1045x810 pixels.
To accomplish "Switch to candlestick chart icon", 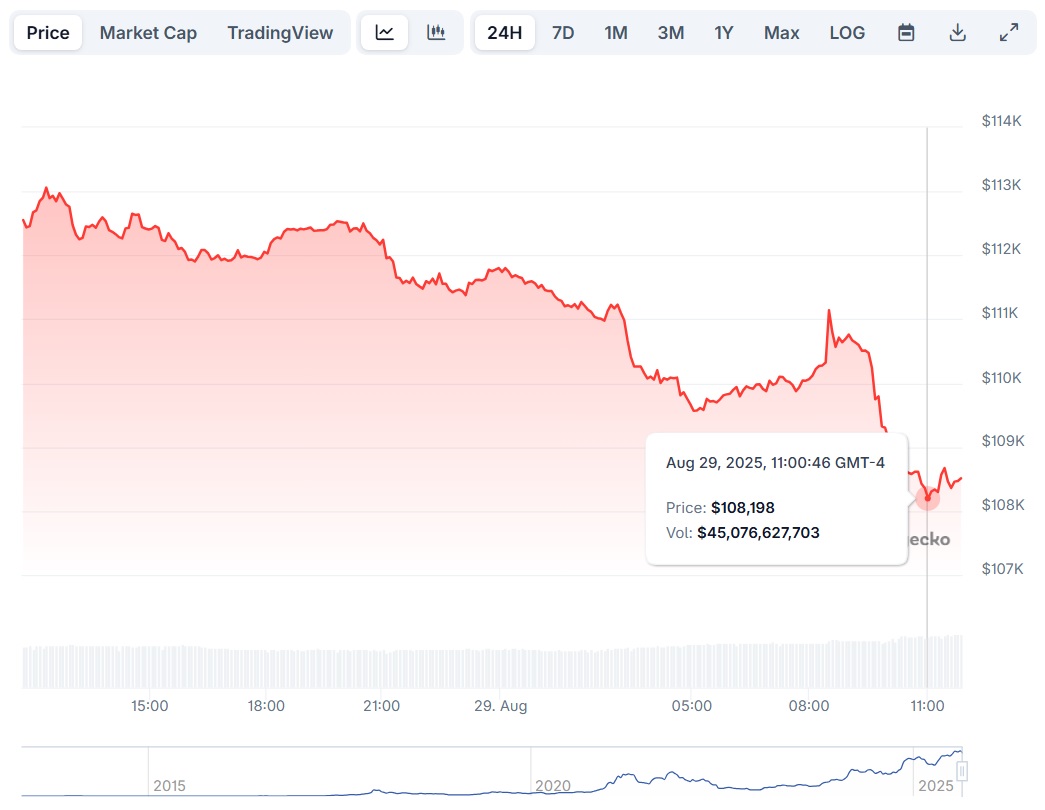I will [436, 33].
